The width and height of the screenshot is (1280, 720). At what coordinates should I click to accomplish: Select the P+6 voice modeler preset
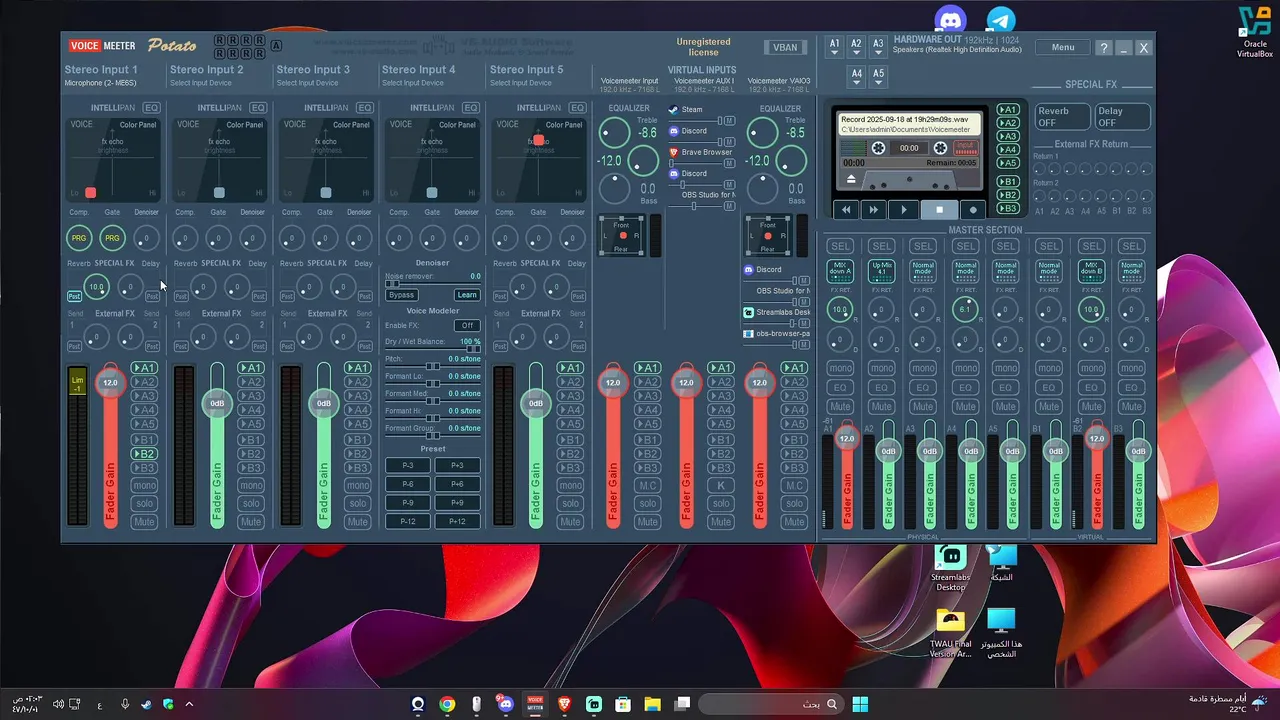[457, 484]
